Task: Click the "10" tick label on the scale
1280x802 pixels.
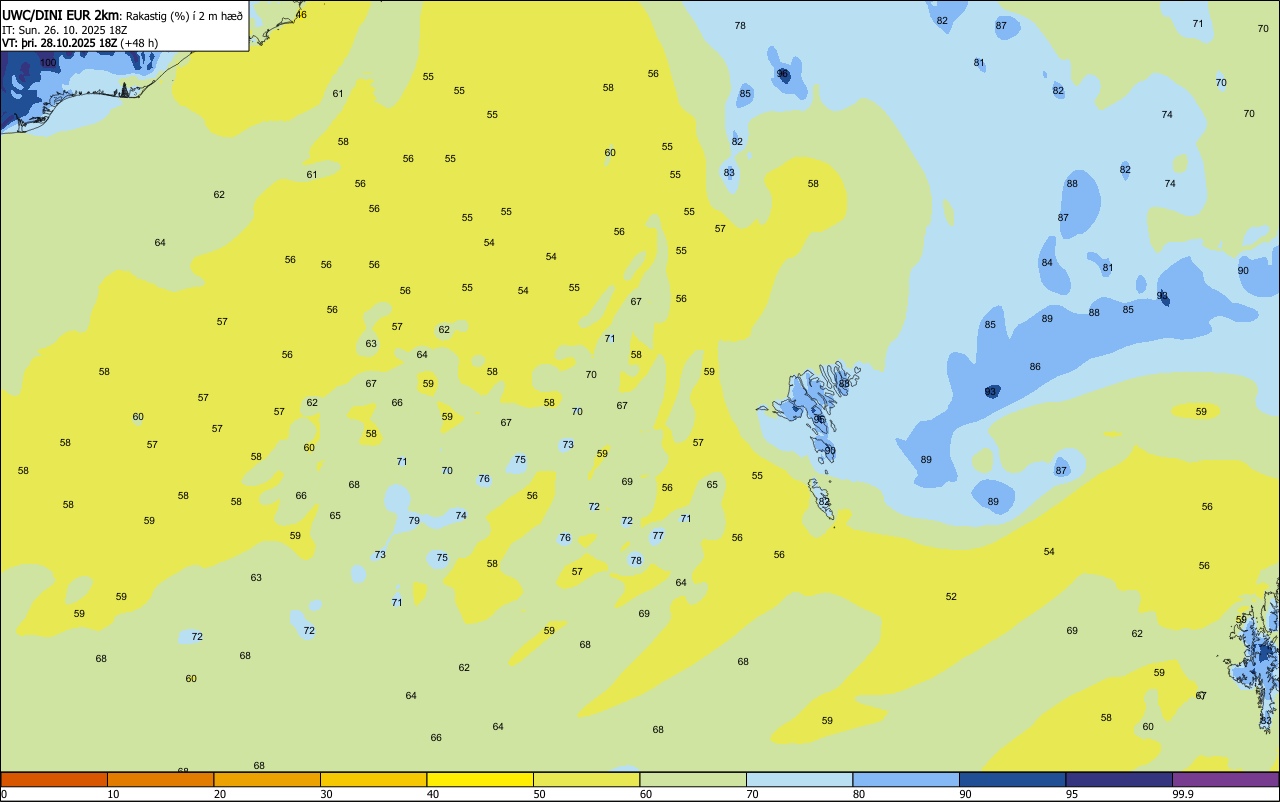Action: coord(113,794)
